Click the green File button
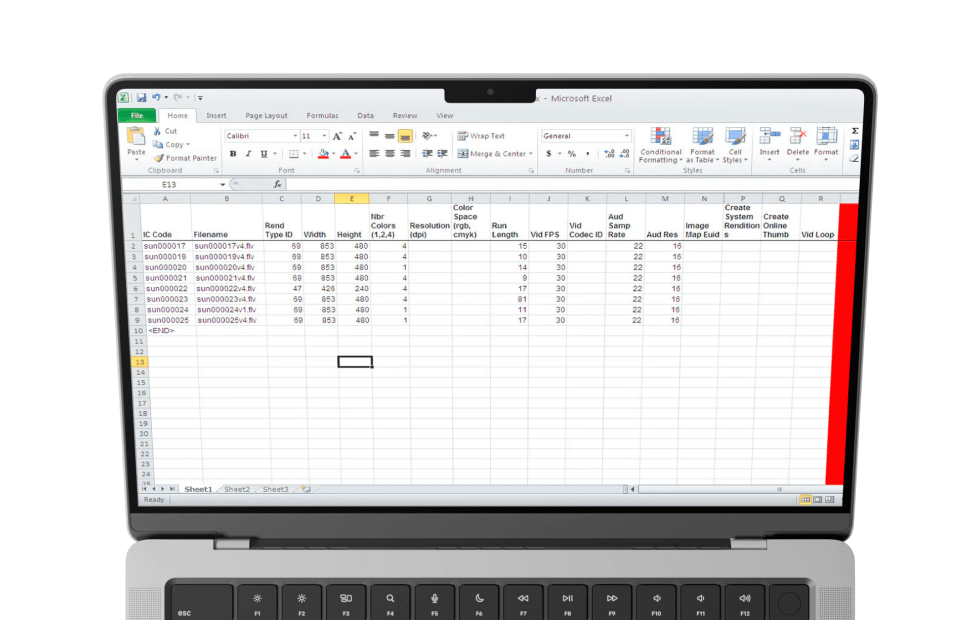 coord(137,116)
